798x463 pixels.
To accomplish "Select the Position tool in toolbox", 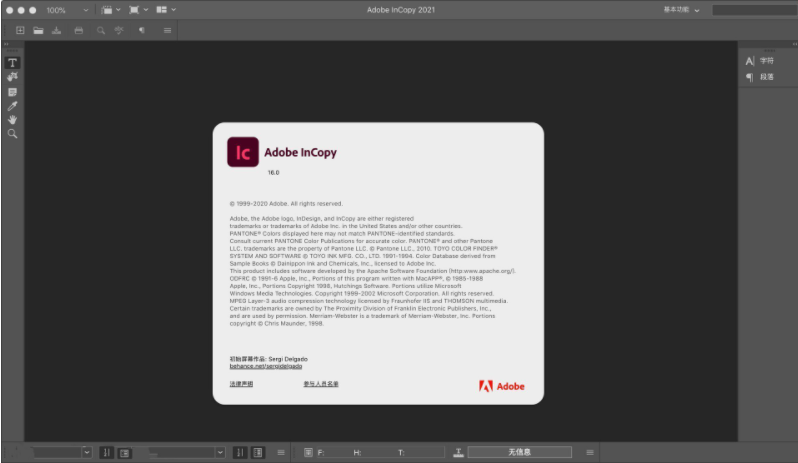I will click(x=13, y=77).
